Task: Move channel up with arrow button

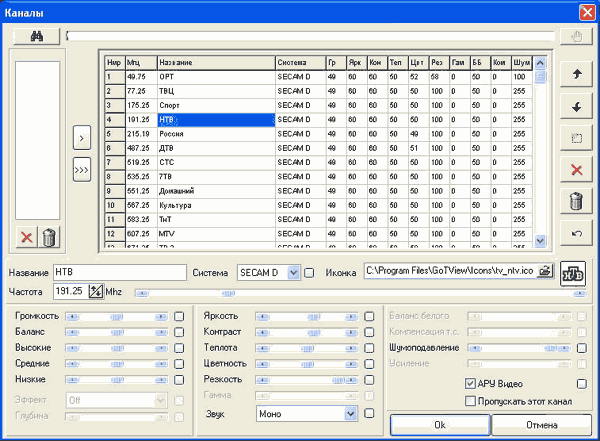Action: (576, 74)
